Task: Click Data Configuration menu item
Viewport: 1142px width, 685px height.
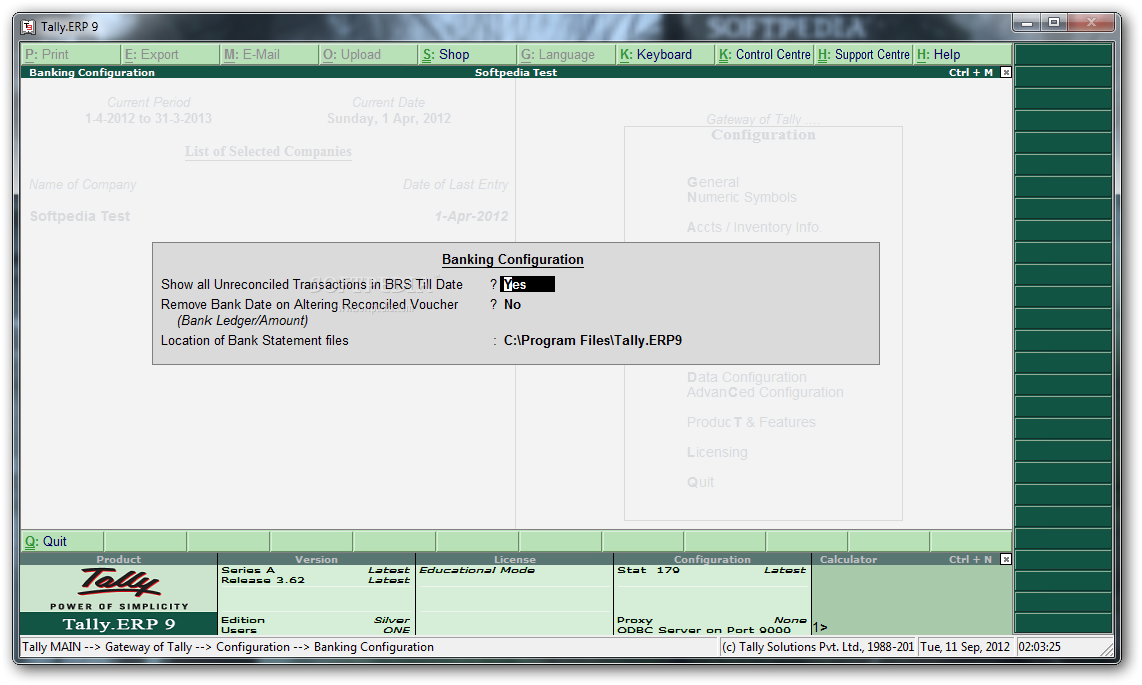Action: click(747, 377)
